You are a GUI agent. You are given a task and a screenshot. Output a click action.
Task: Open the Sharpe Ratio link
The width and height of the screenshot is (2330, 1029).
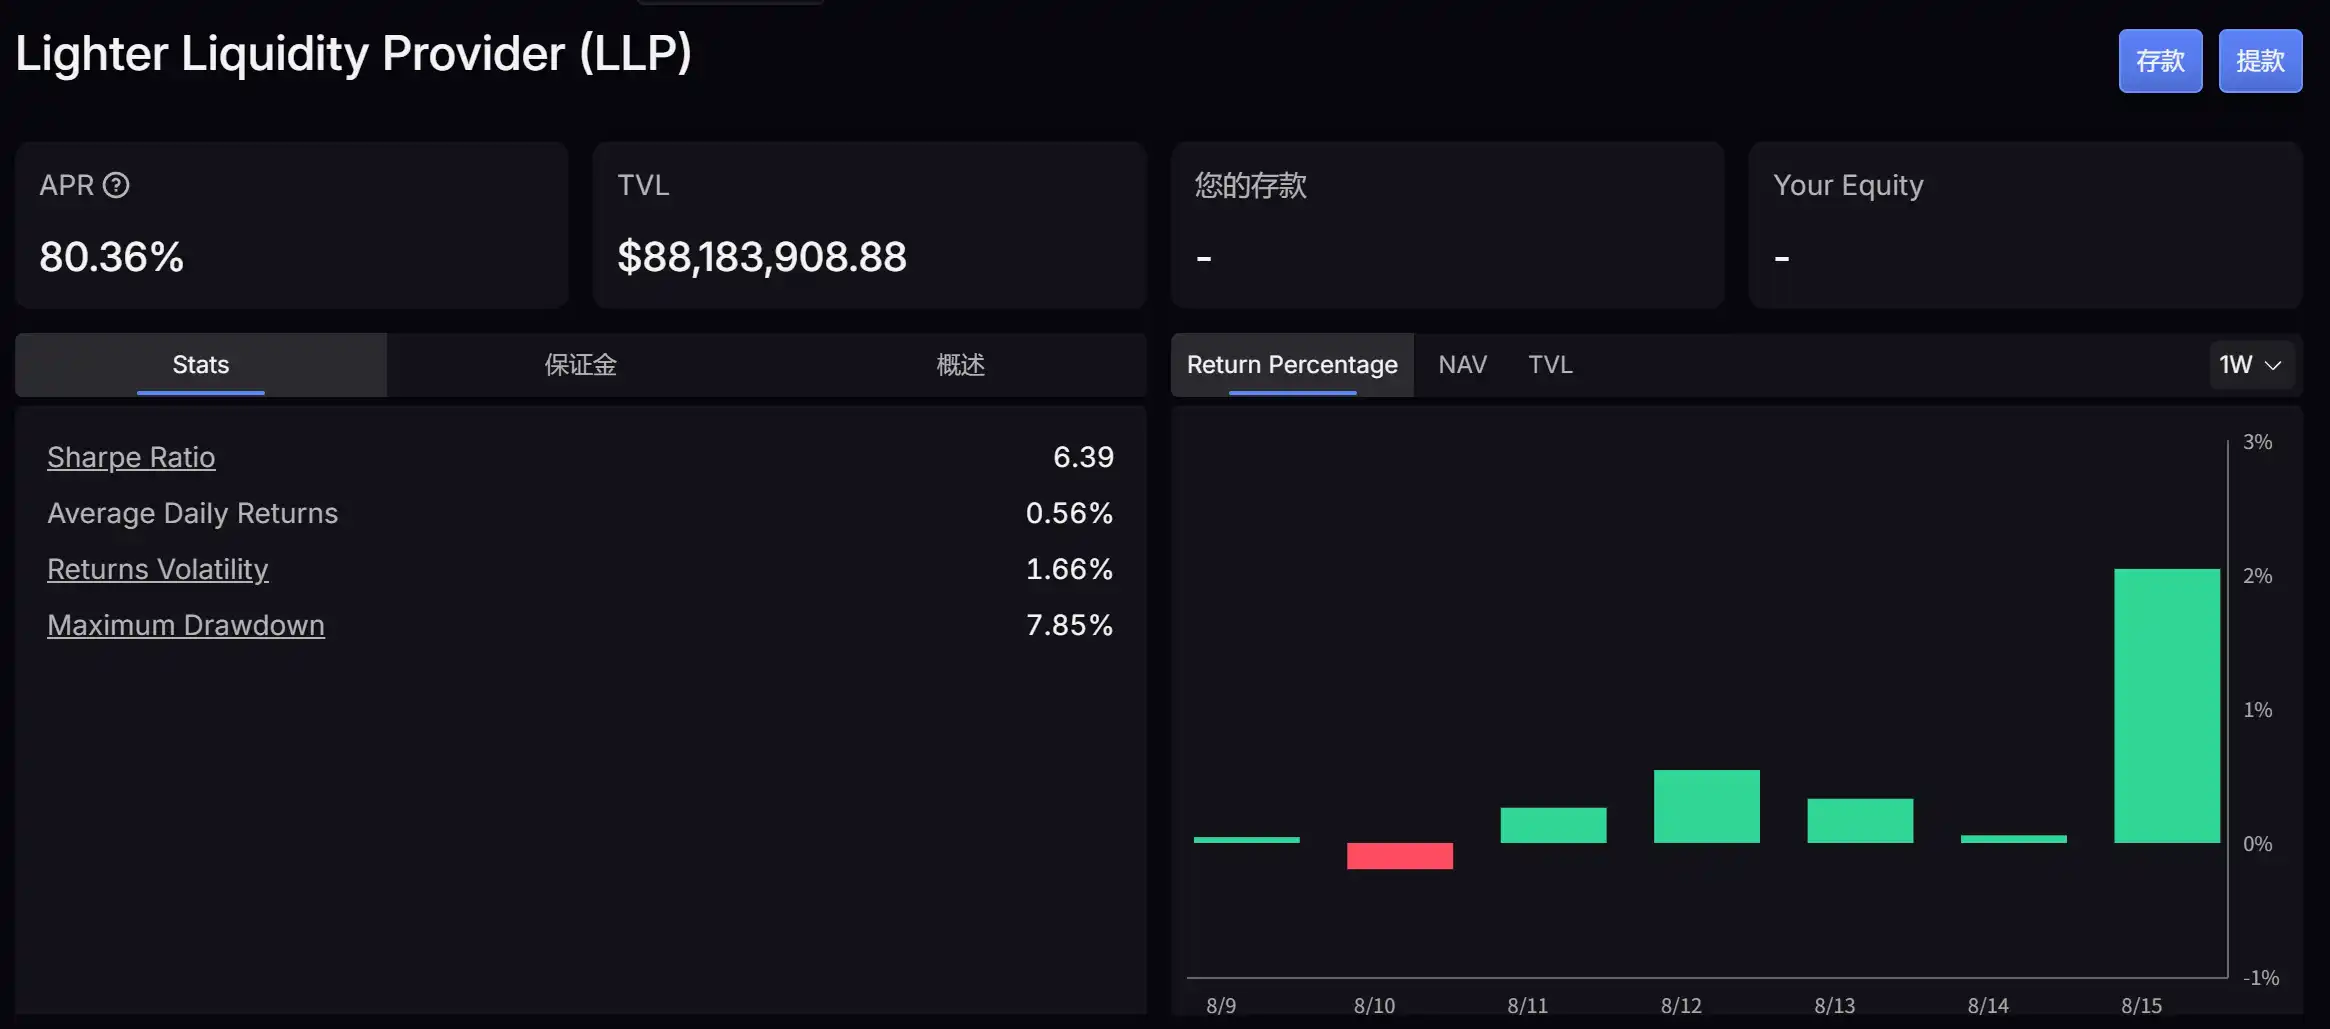(x=131, y=457)
